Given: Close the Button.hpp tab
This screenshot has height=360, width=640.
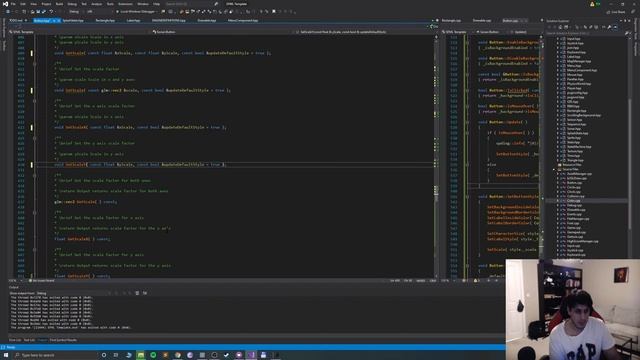Looking at the screenshot, I should pyautogui.click(x=58, y=20).
